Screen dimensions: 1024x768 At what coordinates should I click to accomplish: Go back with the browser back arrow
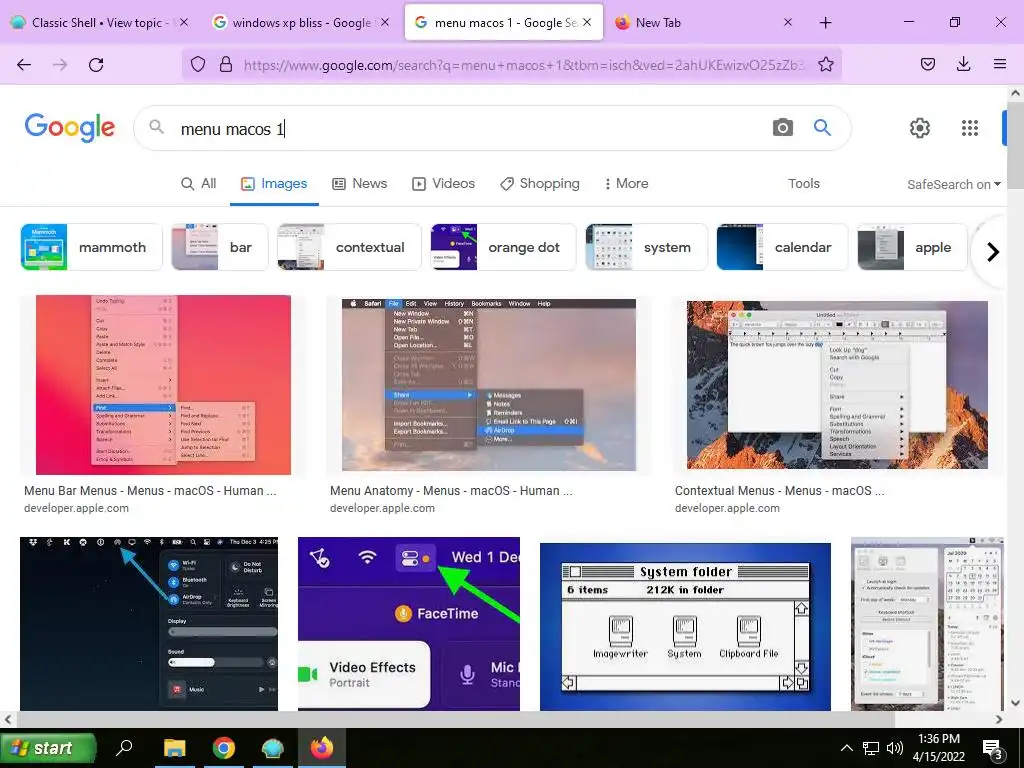point(24,64)
